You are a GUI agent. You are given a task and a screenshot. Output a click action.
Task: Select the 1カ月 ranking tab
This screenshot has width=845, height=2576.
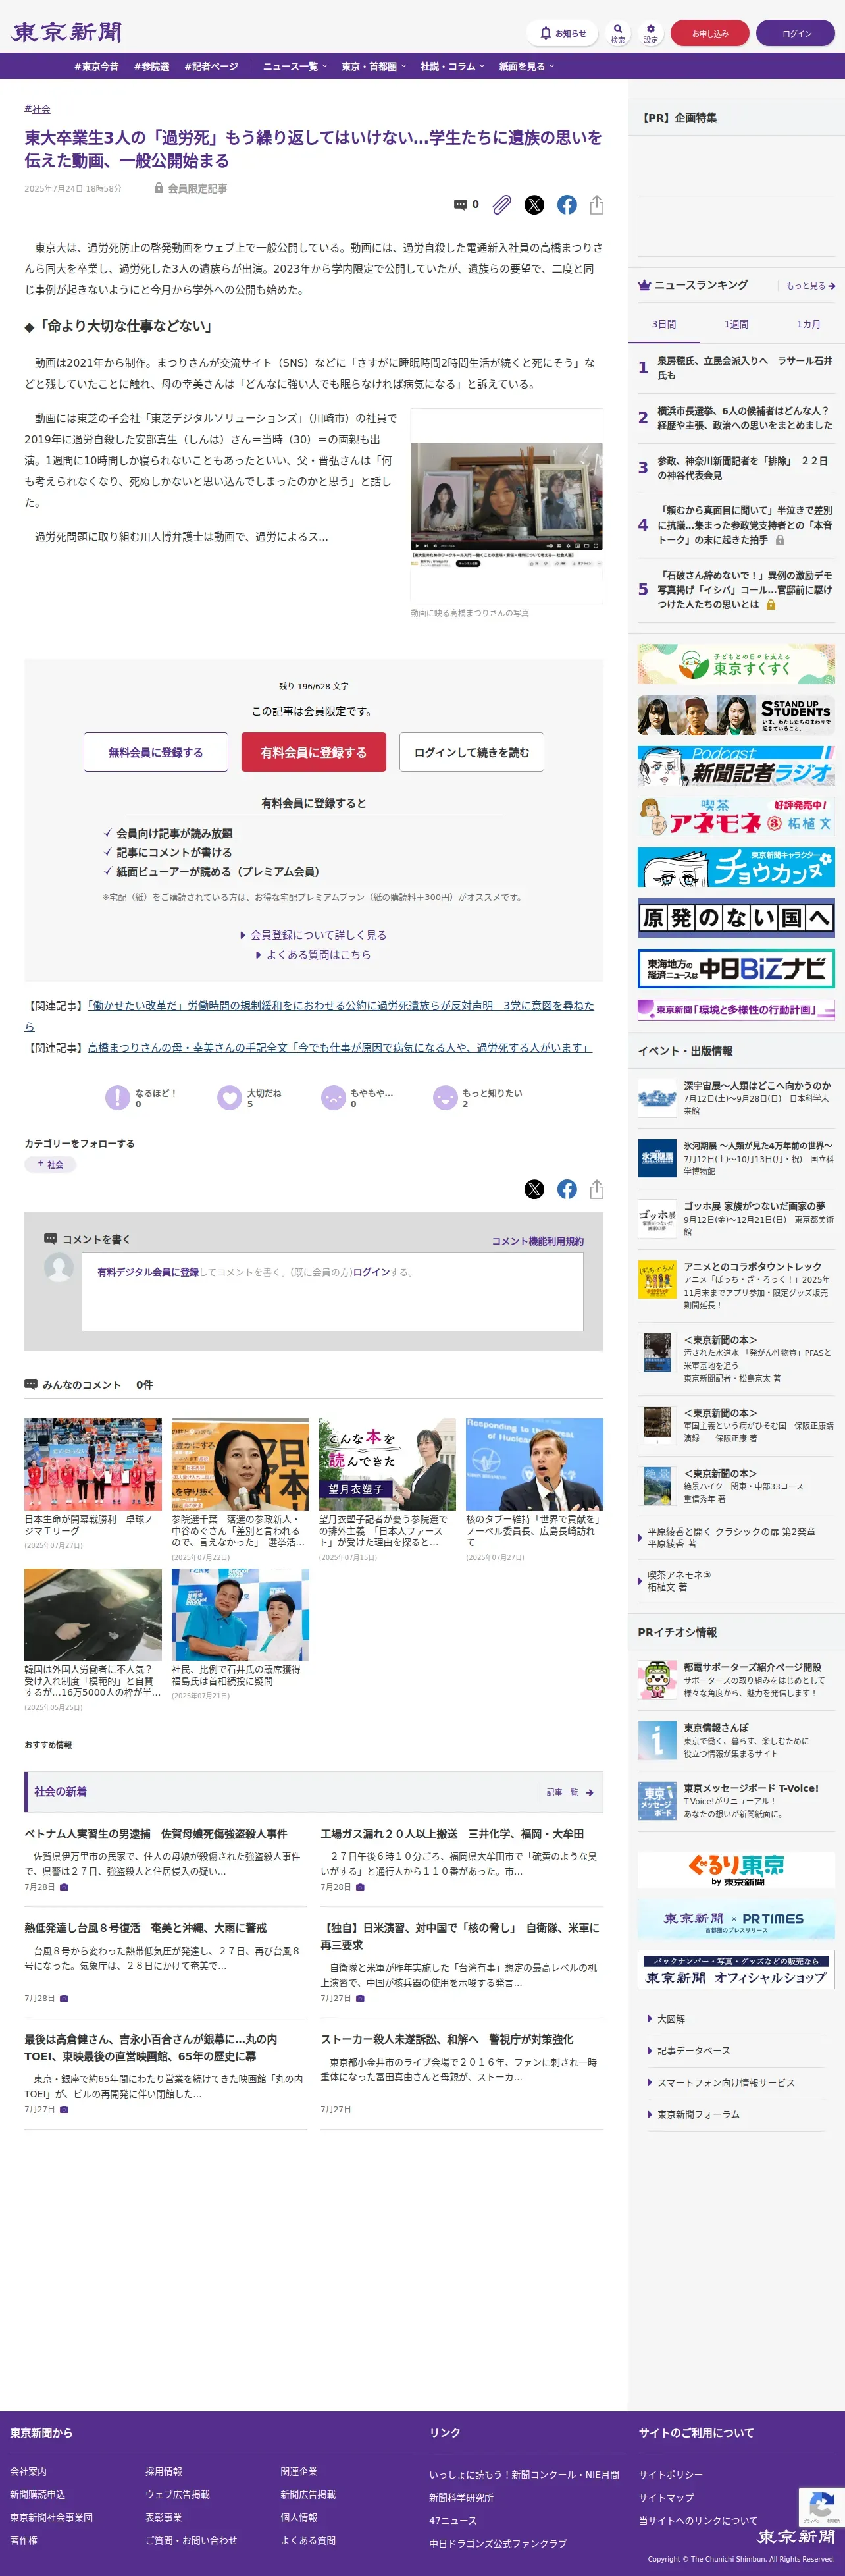(x=808, y=324)
